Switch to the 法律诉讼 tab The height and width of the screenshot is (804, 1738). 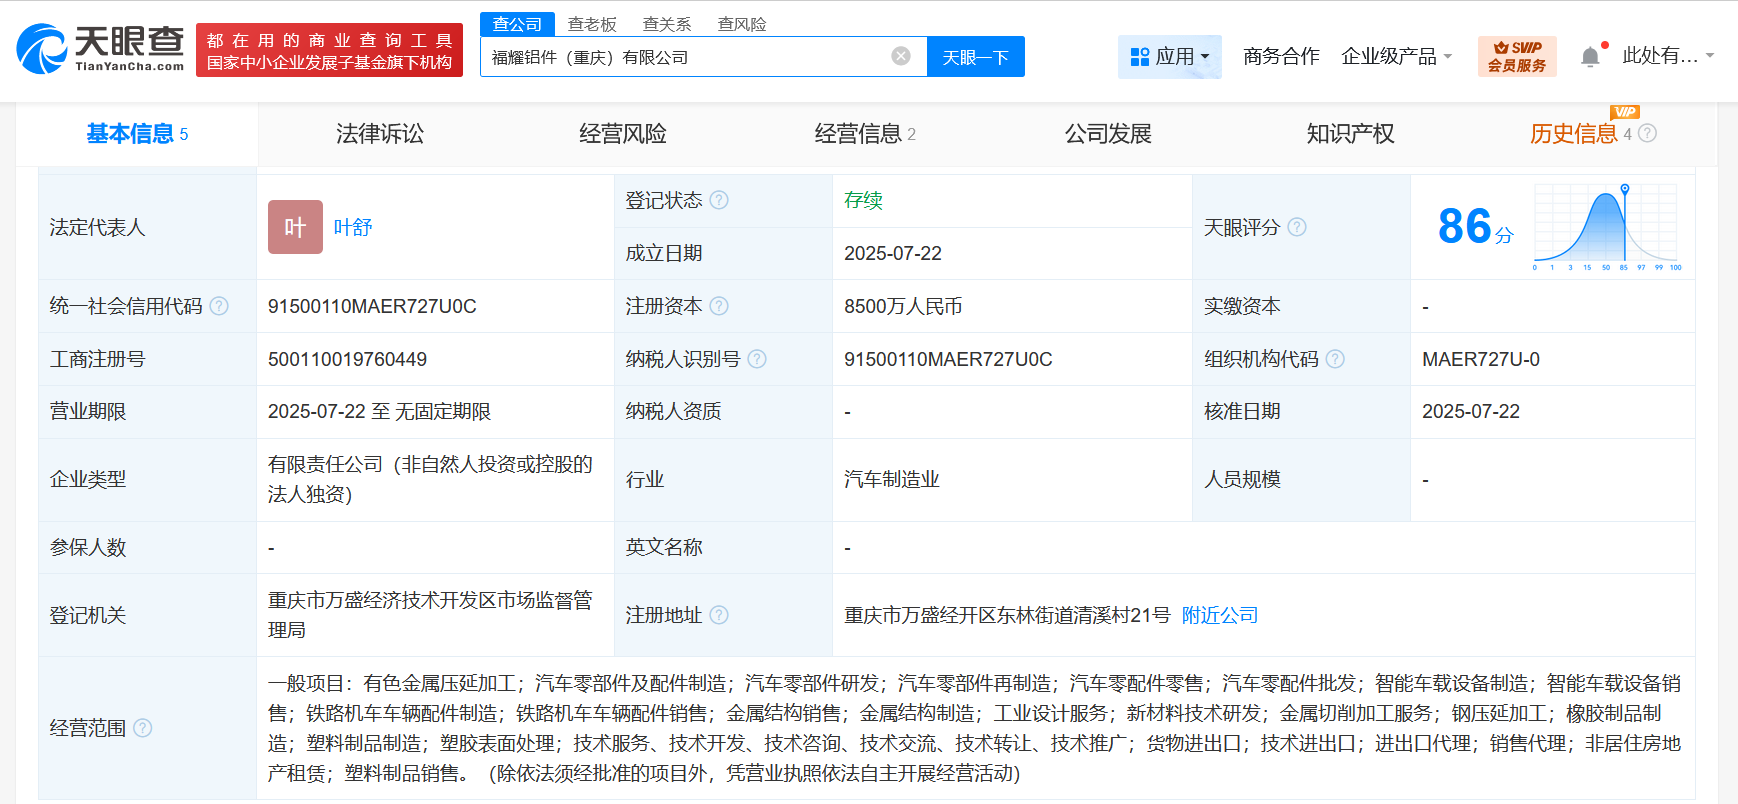point(380,134)
